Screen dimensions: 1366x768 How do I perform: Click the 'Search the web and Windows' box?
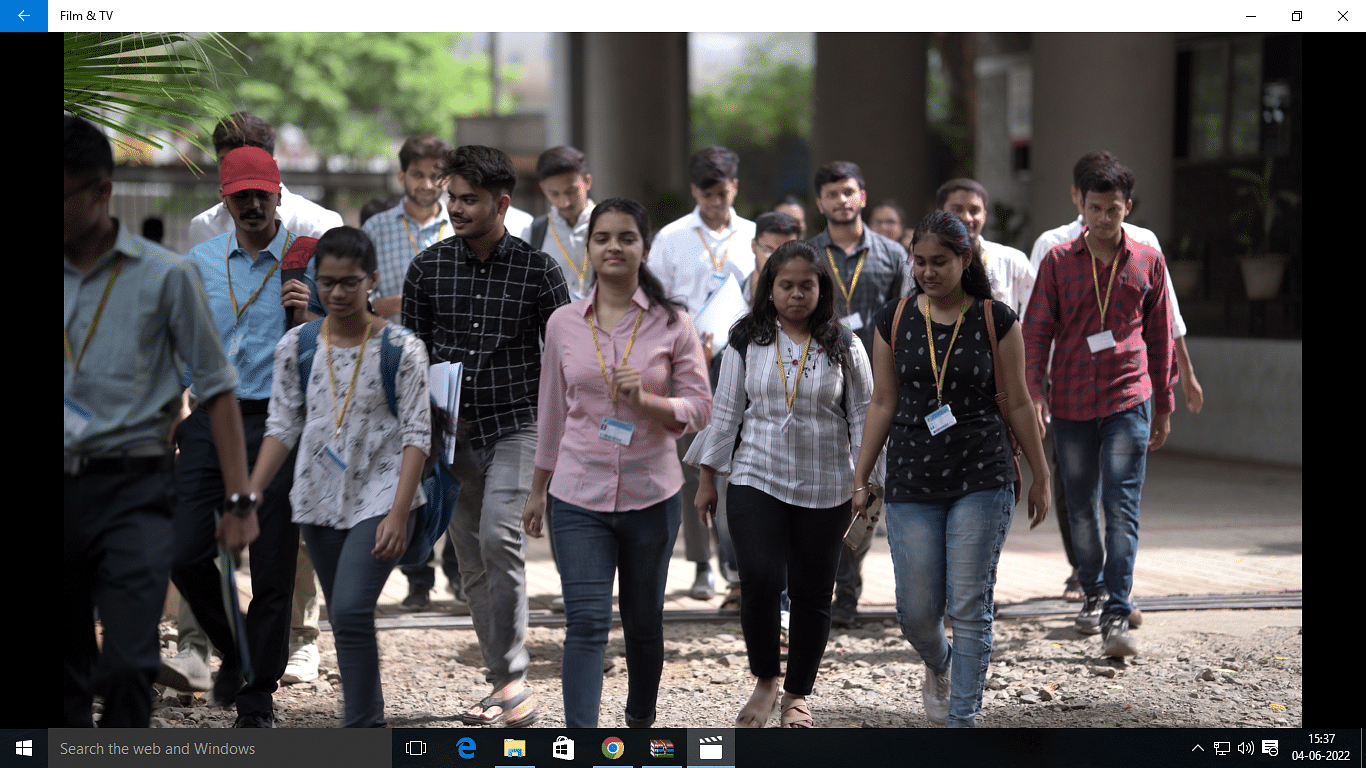tap(220, 748)
